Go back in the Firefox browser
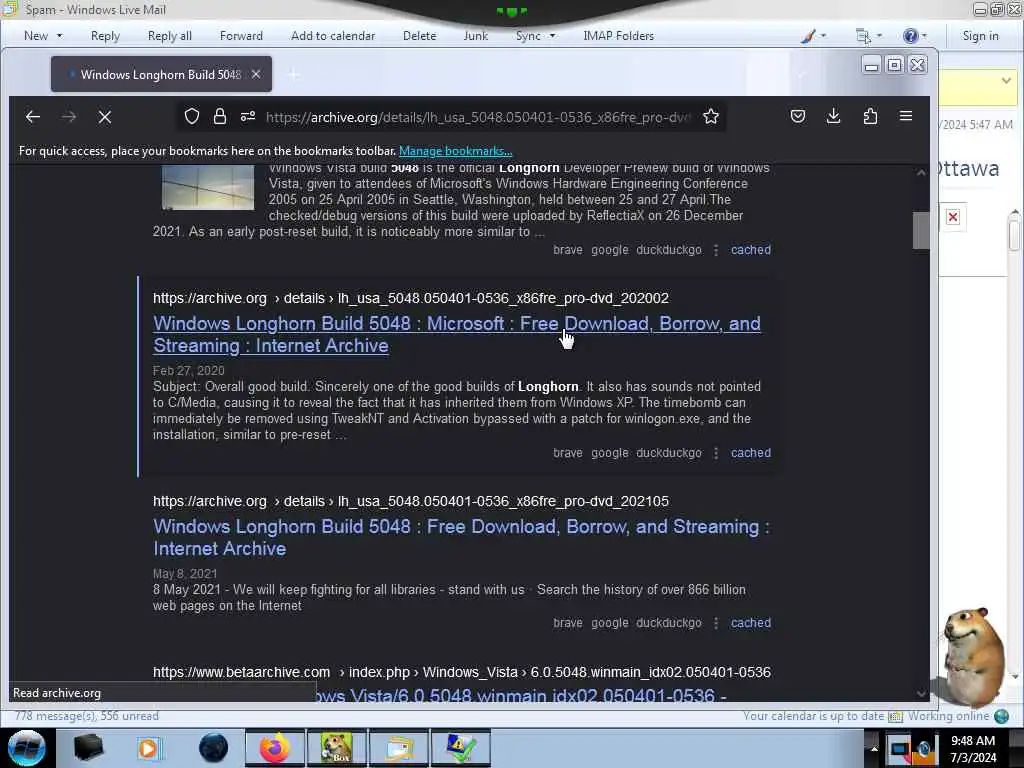This screenshot has width=1024, height=768. 33,117
